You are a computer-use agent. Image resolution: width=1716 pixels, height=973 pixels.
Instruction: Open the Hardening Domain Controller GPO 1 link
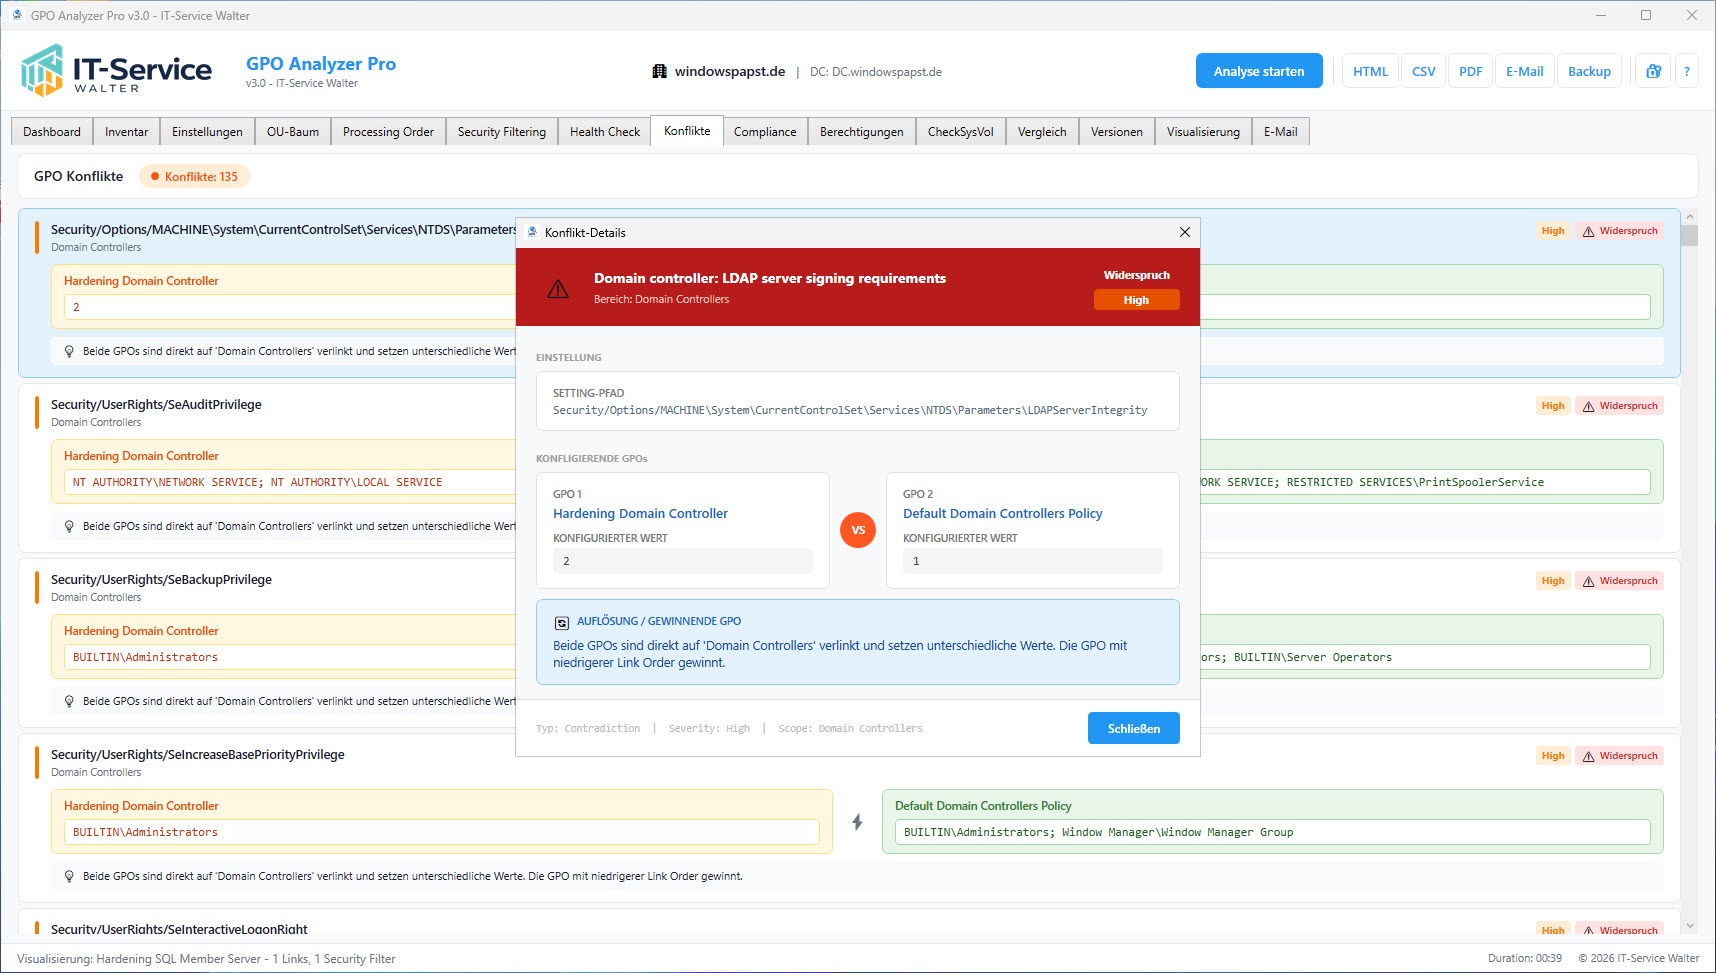click(x=640, y=513)
